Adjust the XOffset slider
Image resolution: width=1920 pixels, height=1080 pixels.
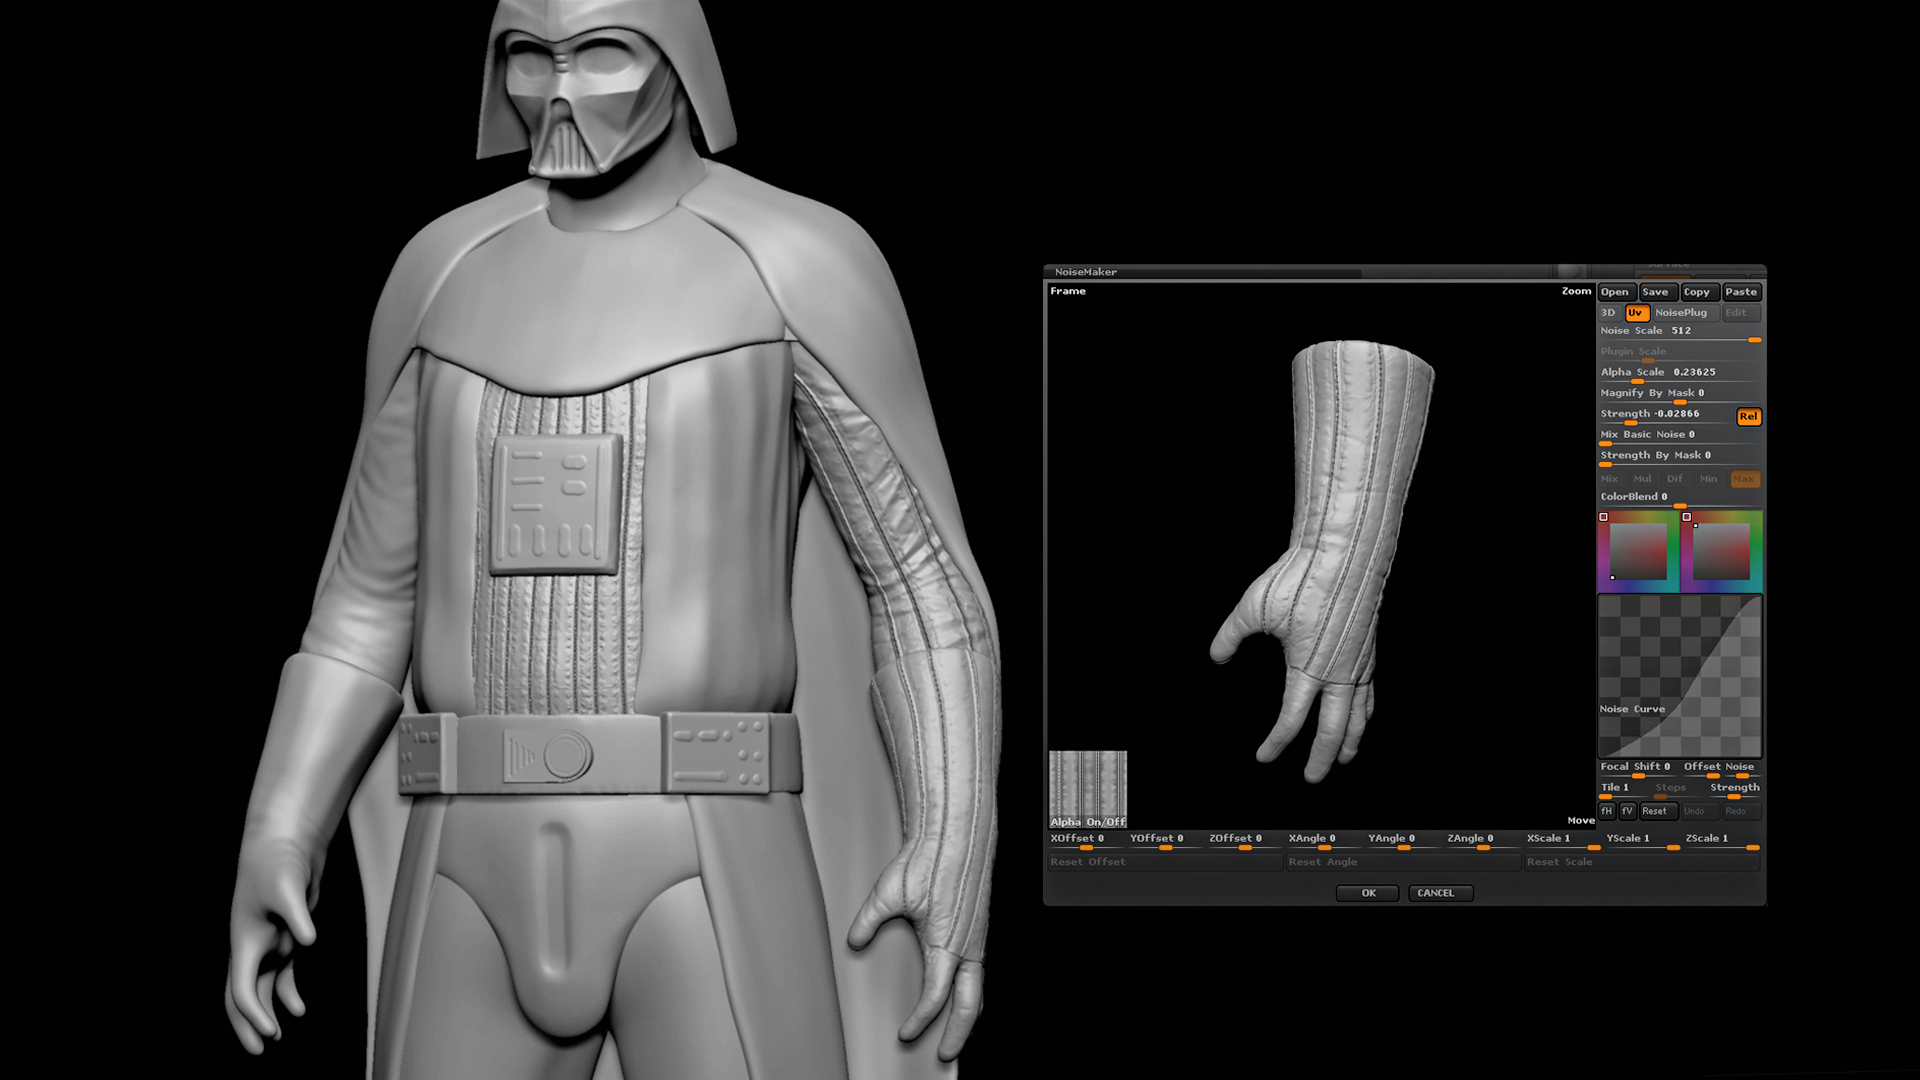[x=1086, y=842]
